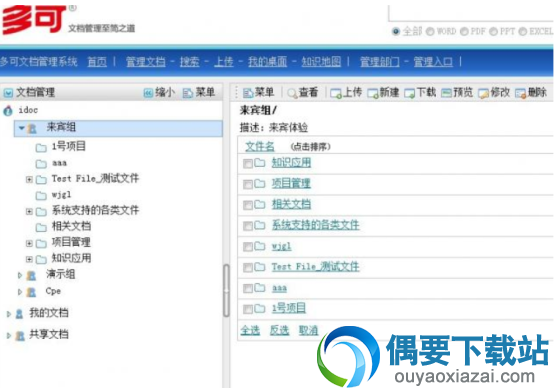Click folder icon beside wjgl in tree

tap(41, 195)
